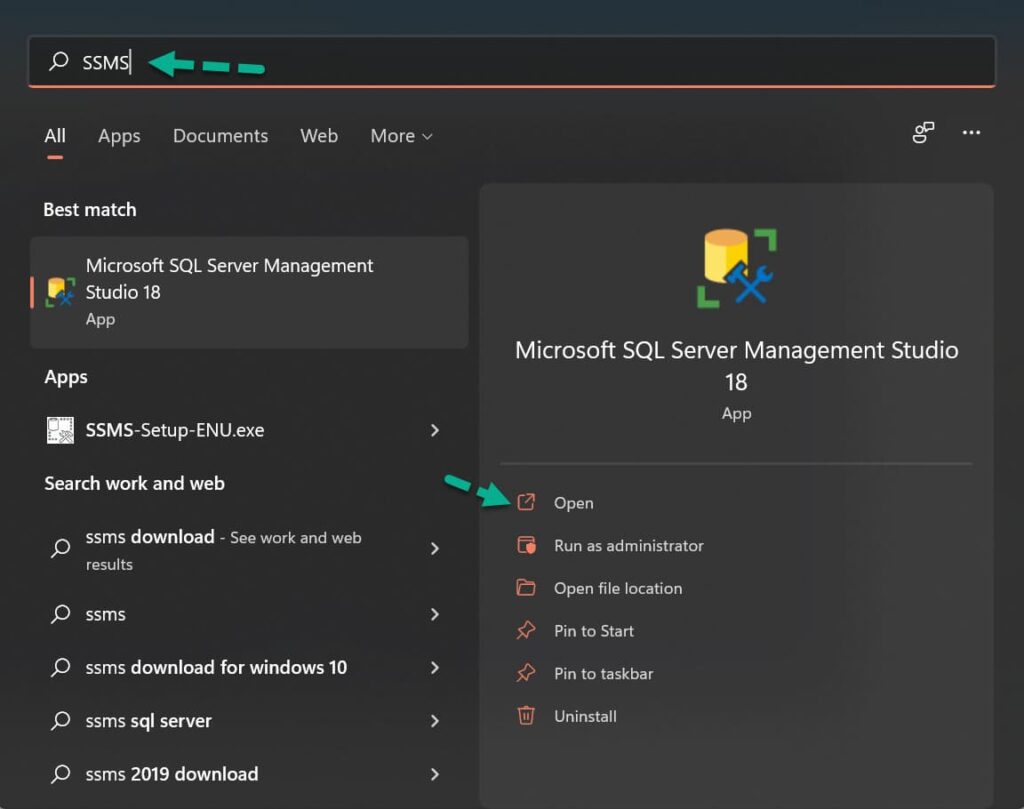
Task: Click the Run as administrator shield icon
Action: pyautogui.click(x=526, y=546)
